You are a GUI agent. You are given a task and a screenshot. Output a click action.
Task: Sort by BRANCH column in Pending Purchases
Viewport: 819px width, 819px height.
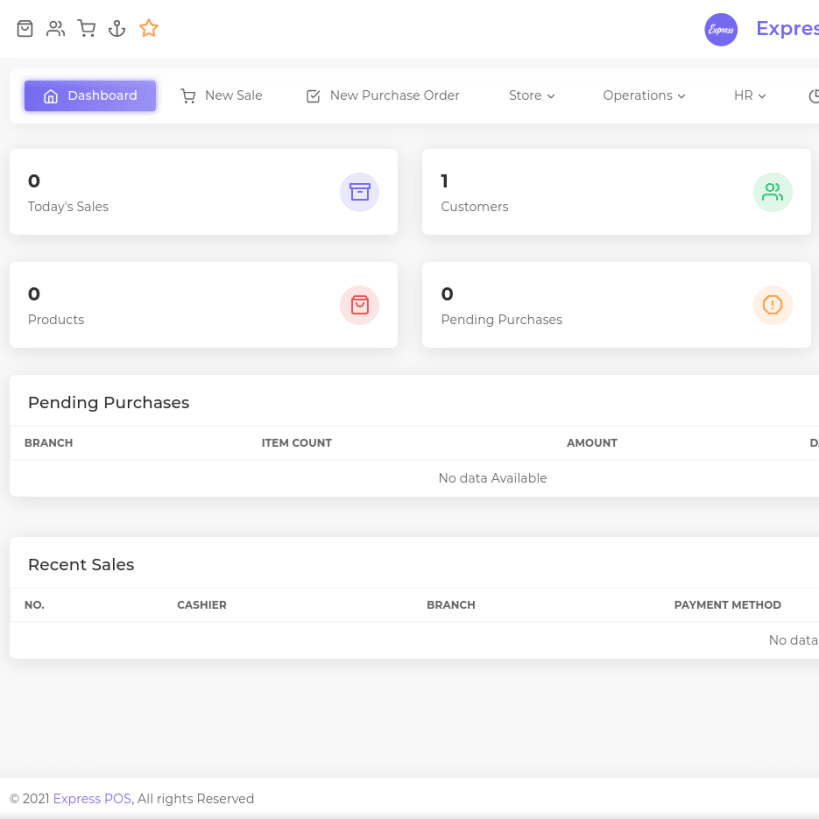(x=49, y=443)
